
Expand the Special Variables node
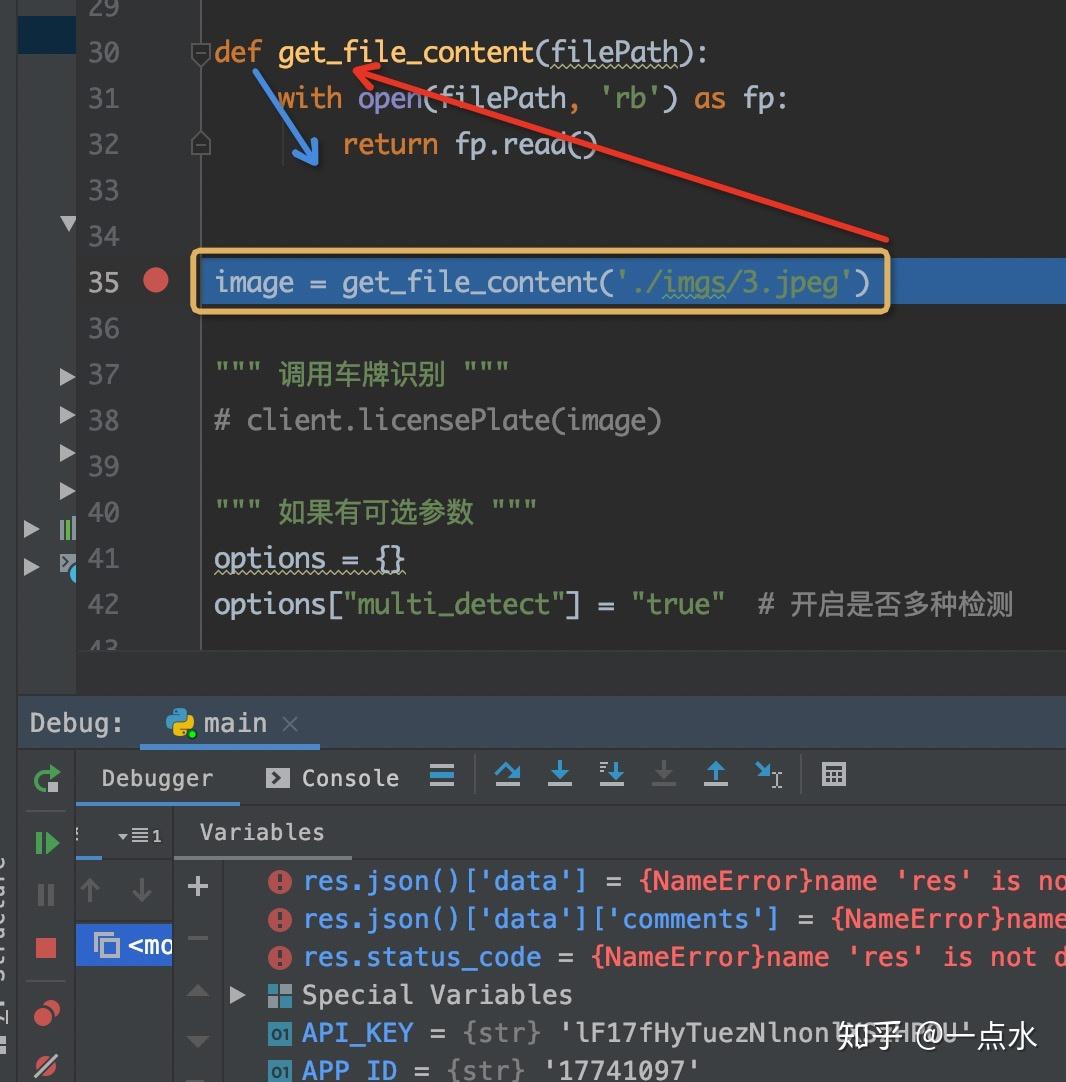coord(238,994)
